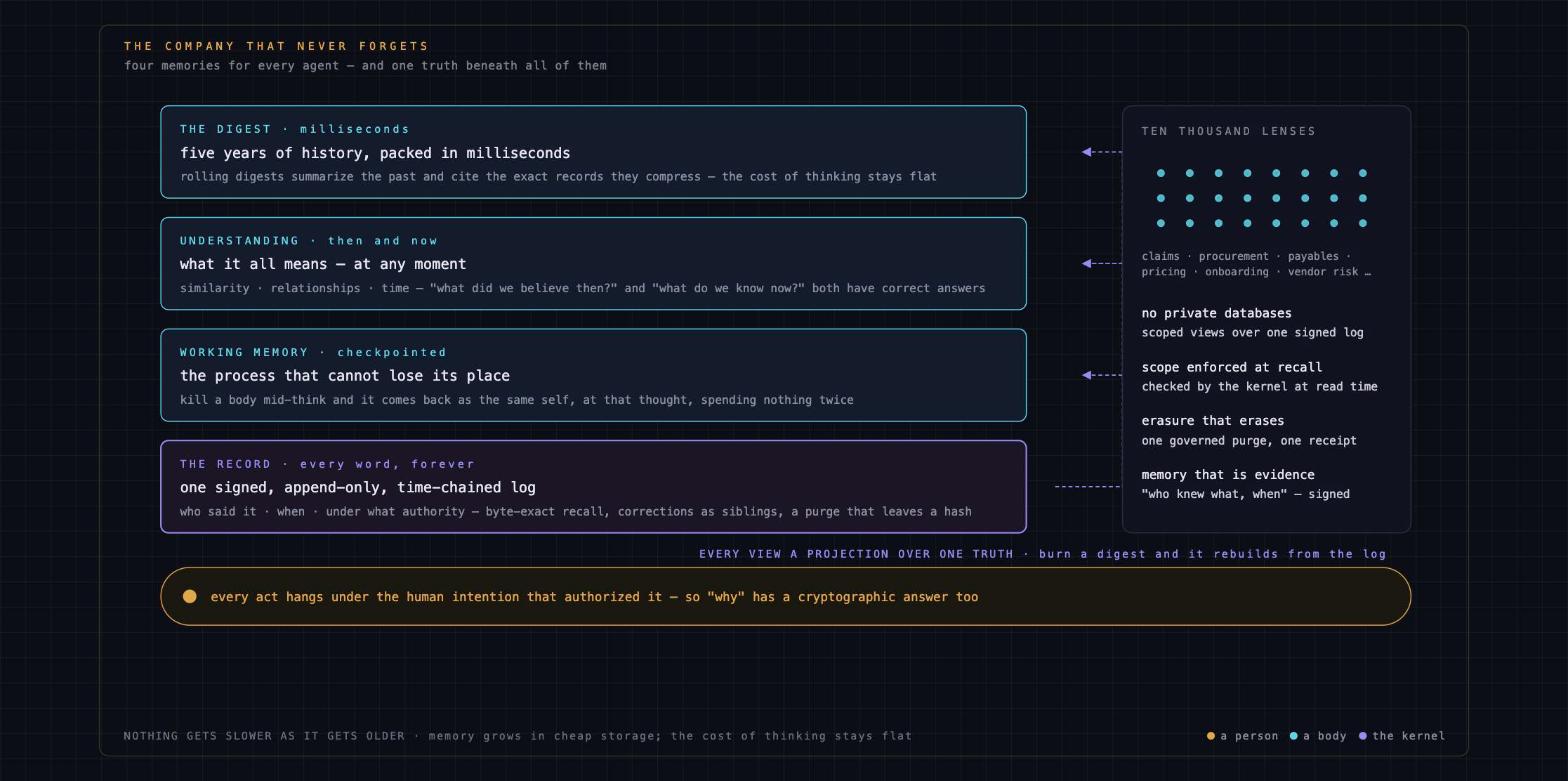The height and width of the screenshot is (781, 1568).
Task: Select "five years of history, packed in milliseconds"
Action: (x=375, y=153)
